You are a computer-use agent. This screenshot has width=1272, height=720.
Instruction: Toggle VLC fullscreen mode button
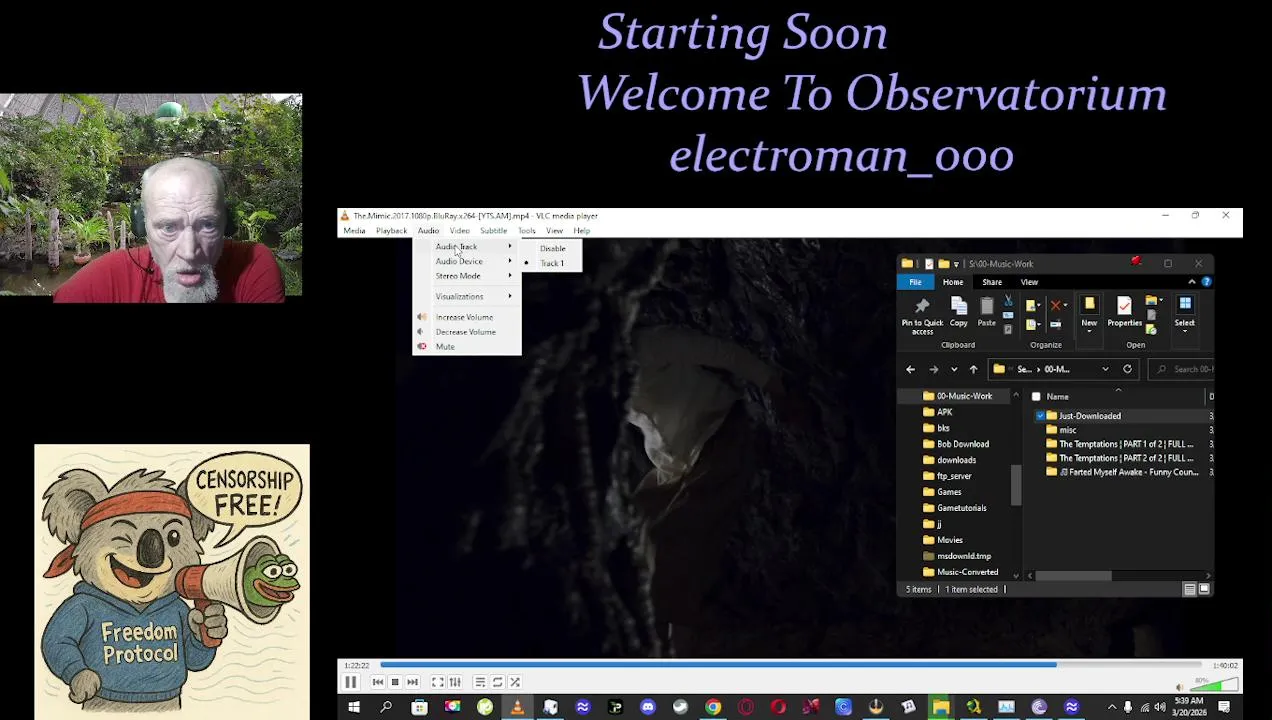click(x=438, y=682)
